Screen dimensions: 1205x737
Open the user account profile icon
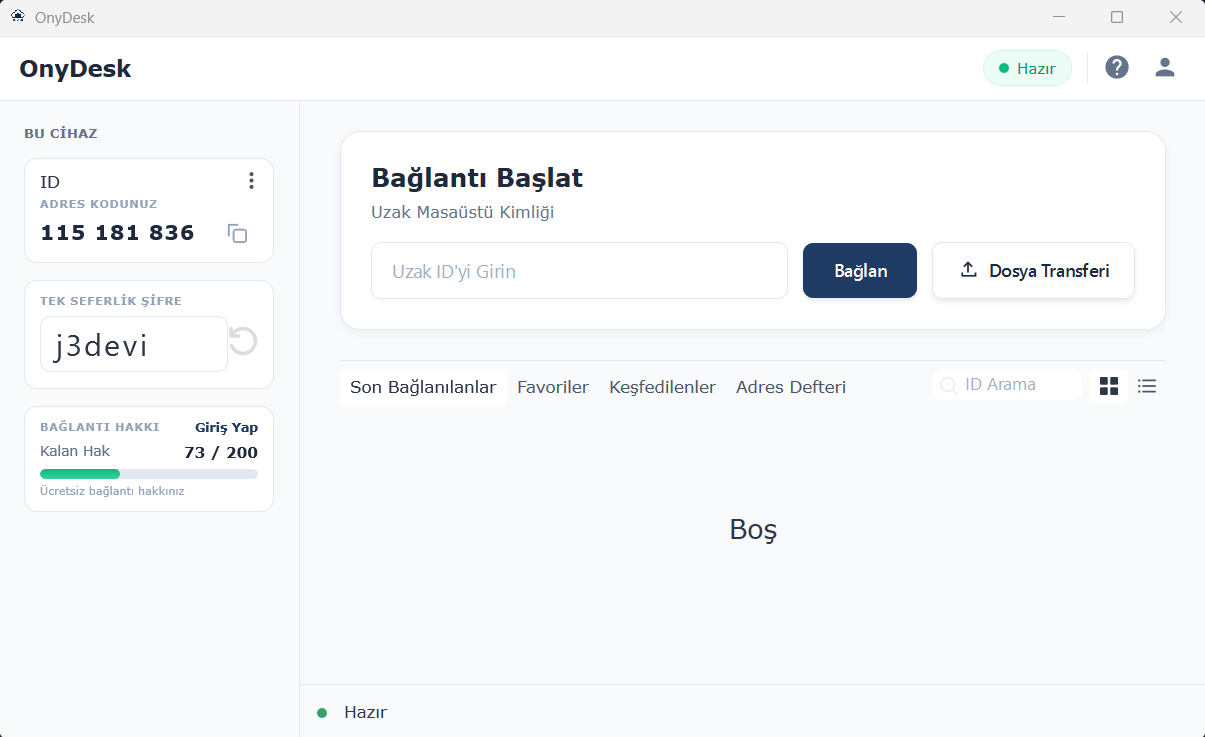1164,67
